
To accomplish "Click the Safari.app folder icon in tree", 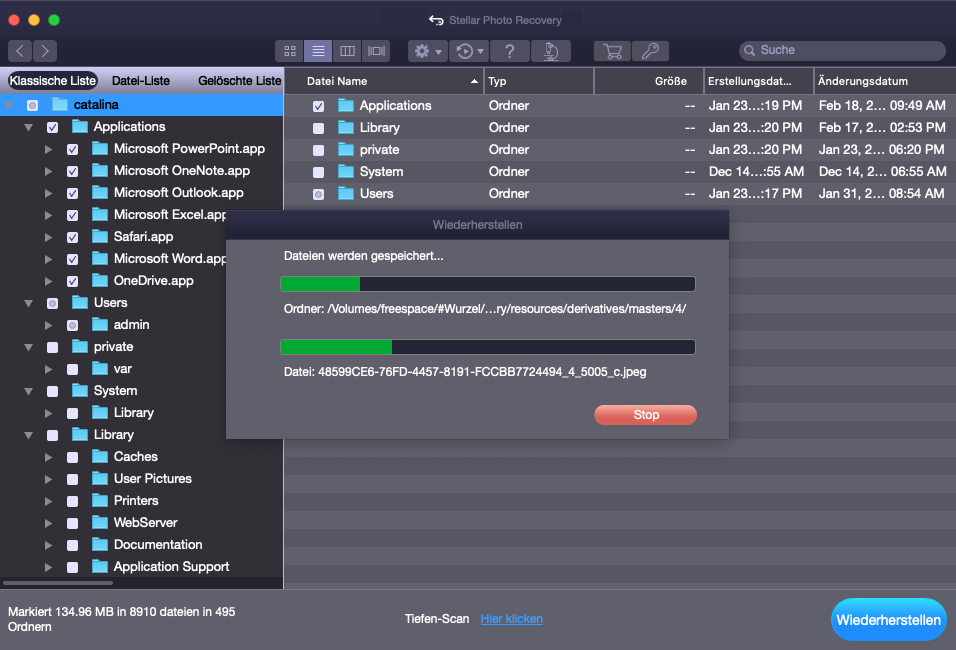I will (x=100, y=236).
